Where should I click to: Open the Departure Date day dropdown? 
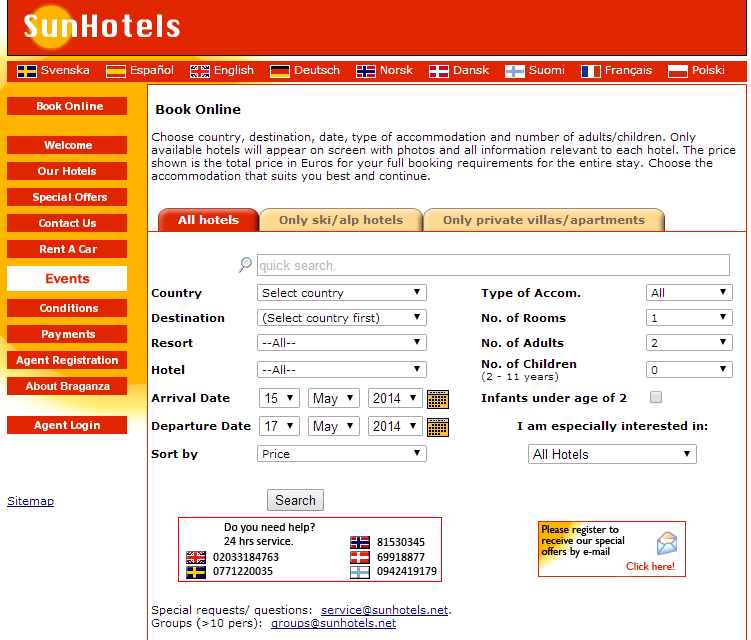pos(279,426)
